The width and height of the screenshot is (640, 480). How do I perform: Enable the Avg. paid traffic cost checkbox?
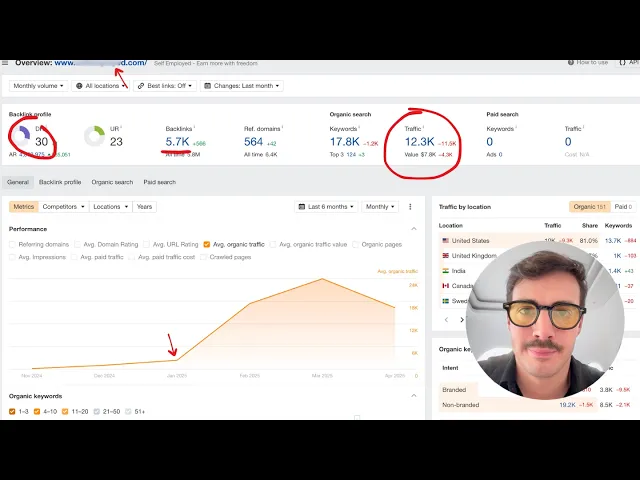[x=132, y=257]
